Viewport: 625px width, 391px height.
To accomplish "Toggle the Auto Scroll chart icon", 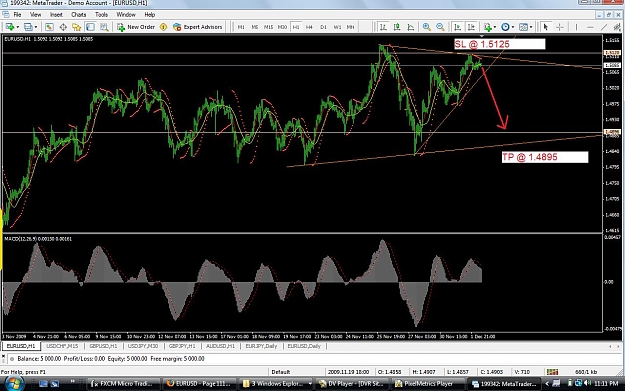I will tap(458, 27).
